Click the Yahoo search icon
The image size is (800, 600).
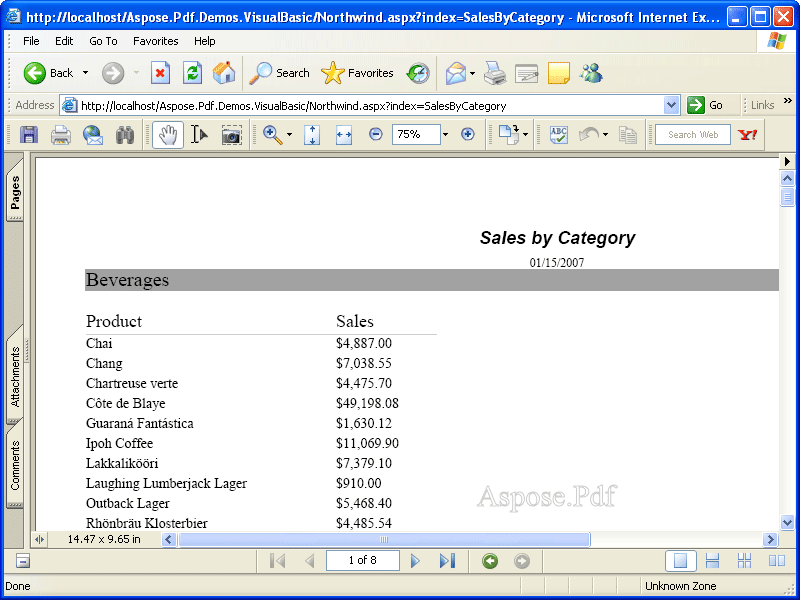(x=747, y=135)
